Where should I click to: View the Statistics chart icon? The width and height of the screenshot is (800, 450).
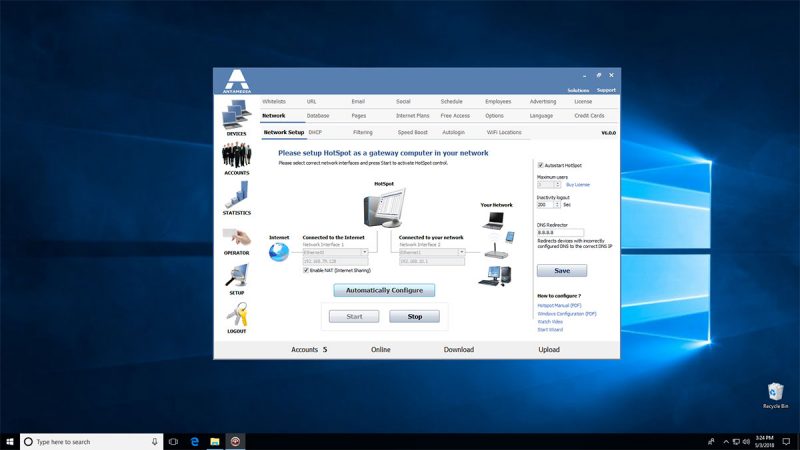236,195
